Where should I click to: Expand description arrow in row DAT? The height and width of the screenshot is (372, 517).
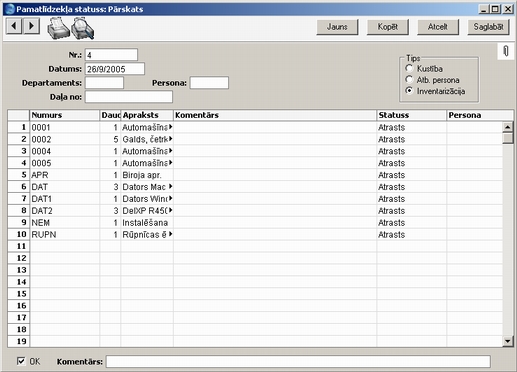pyautogui.click(x=170, y=186)
